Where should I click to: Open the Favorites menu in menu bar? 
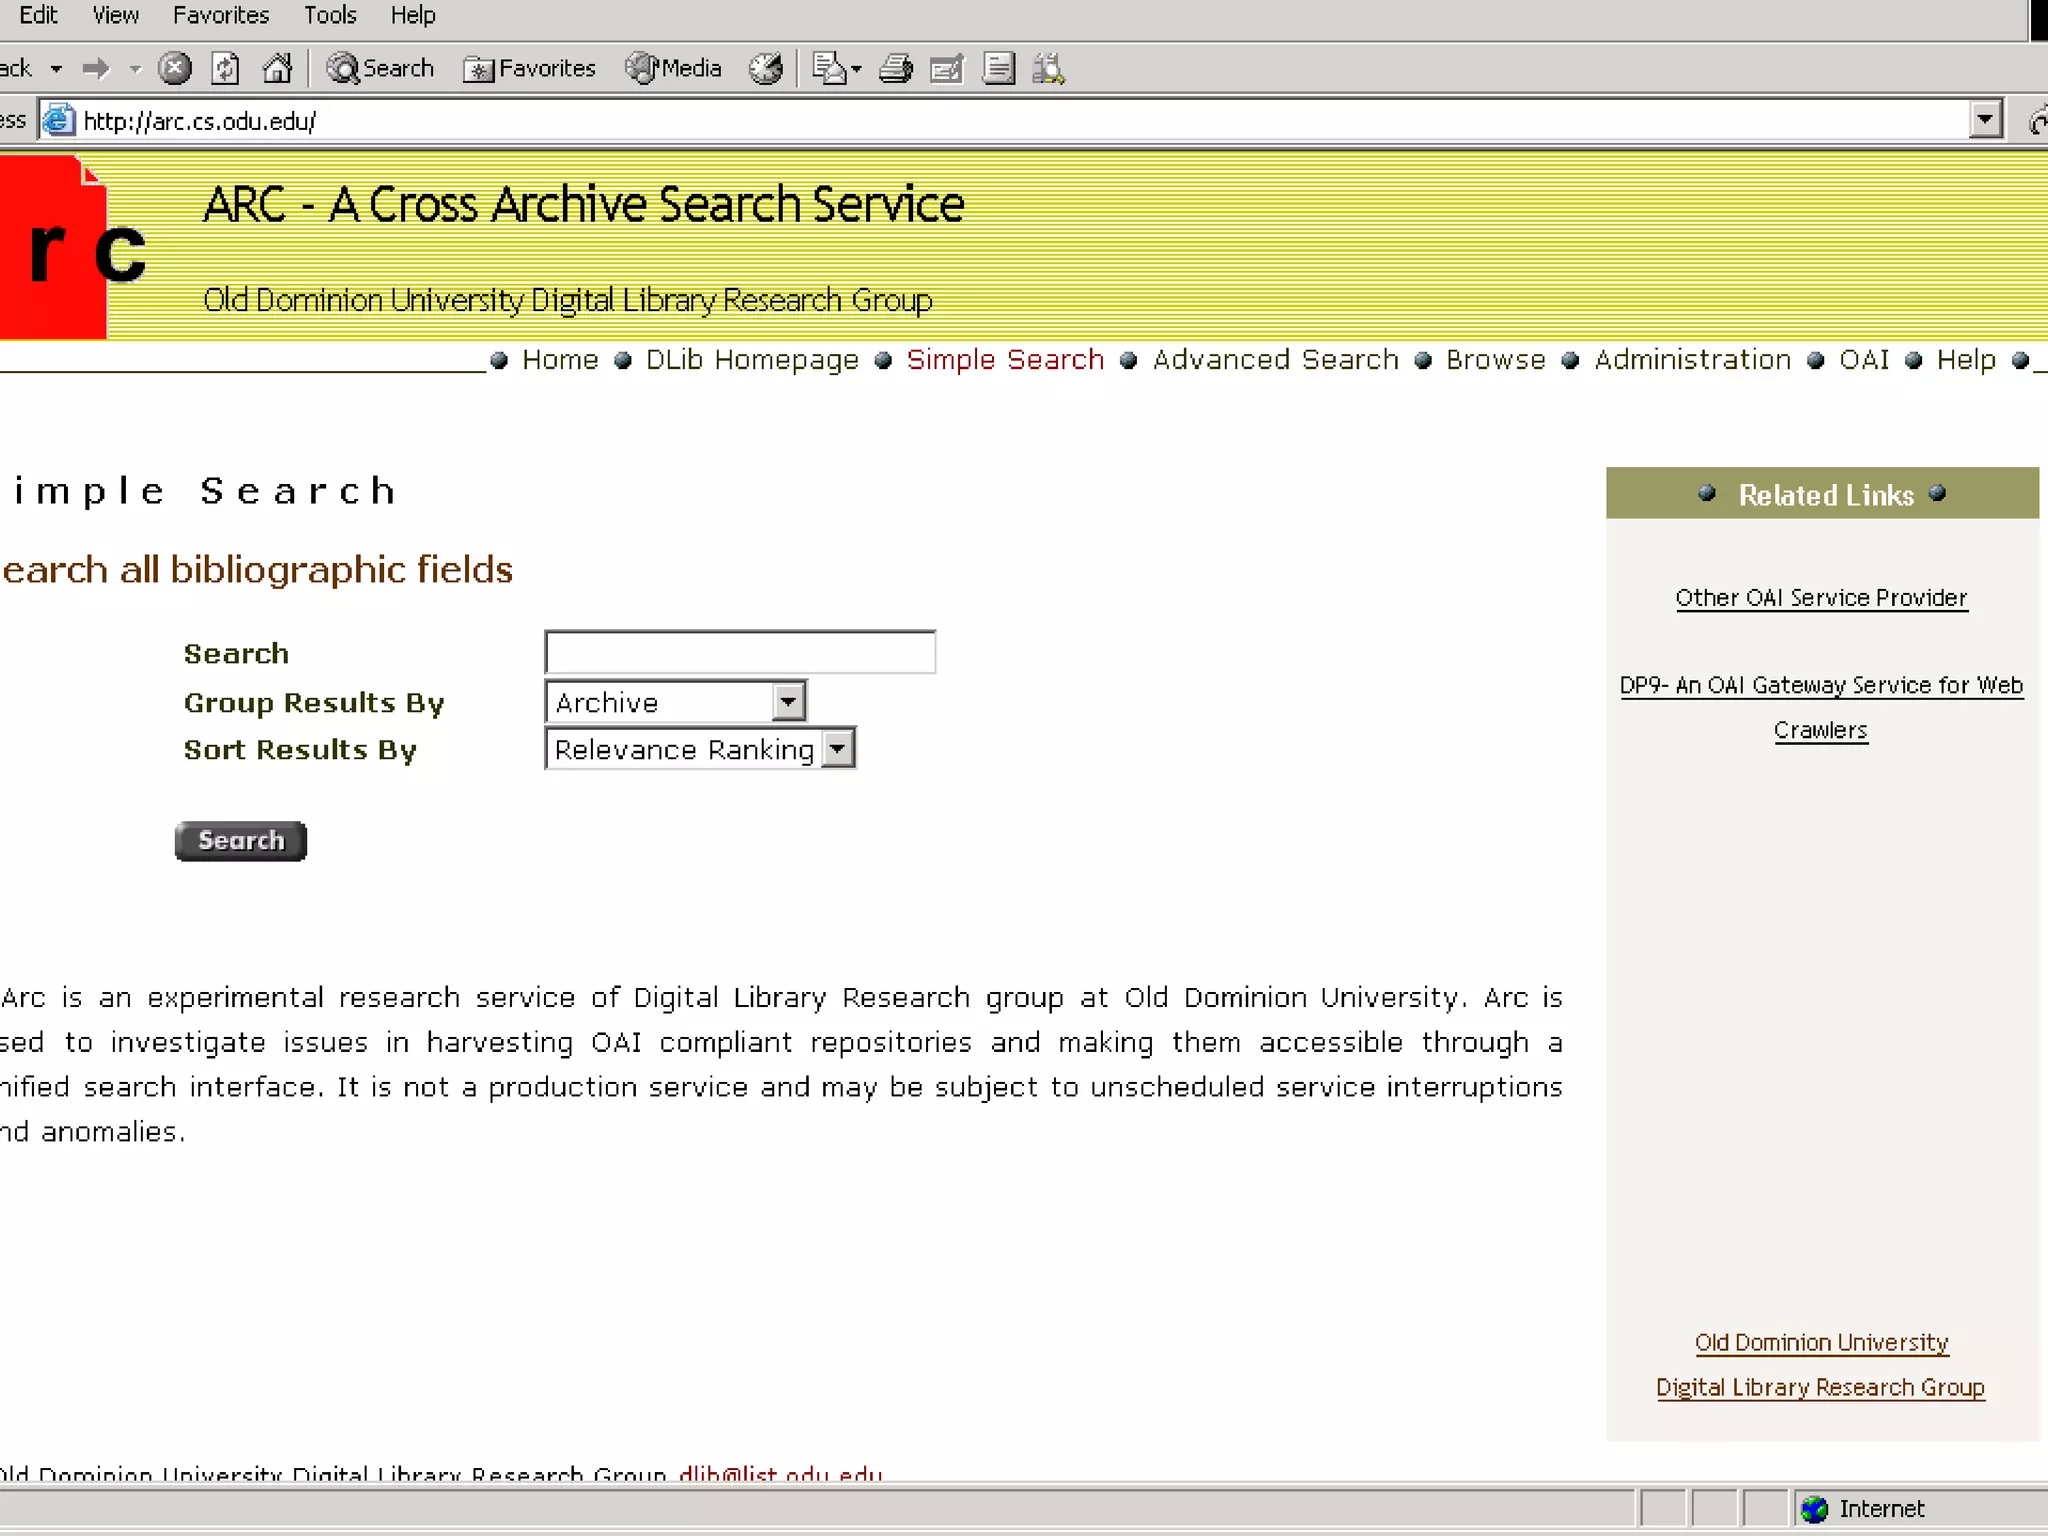pos(221,15)
